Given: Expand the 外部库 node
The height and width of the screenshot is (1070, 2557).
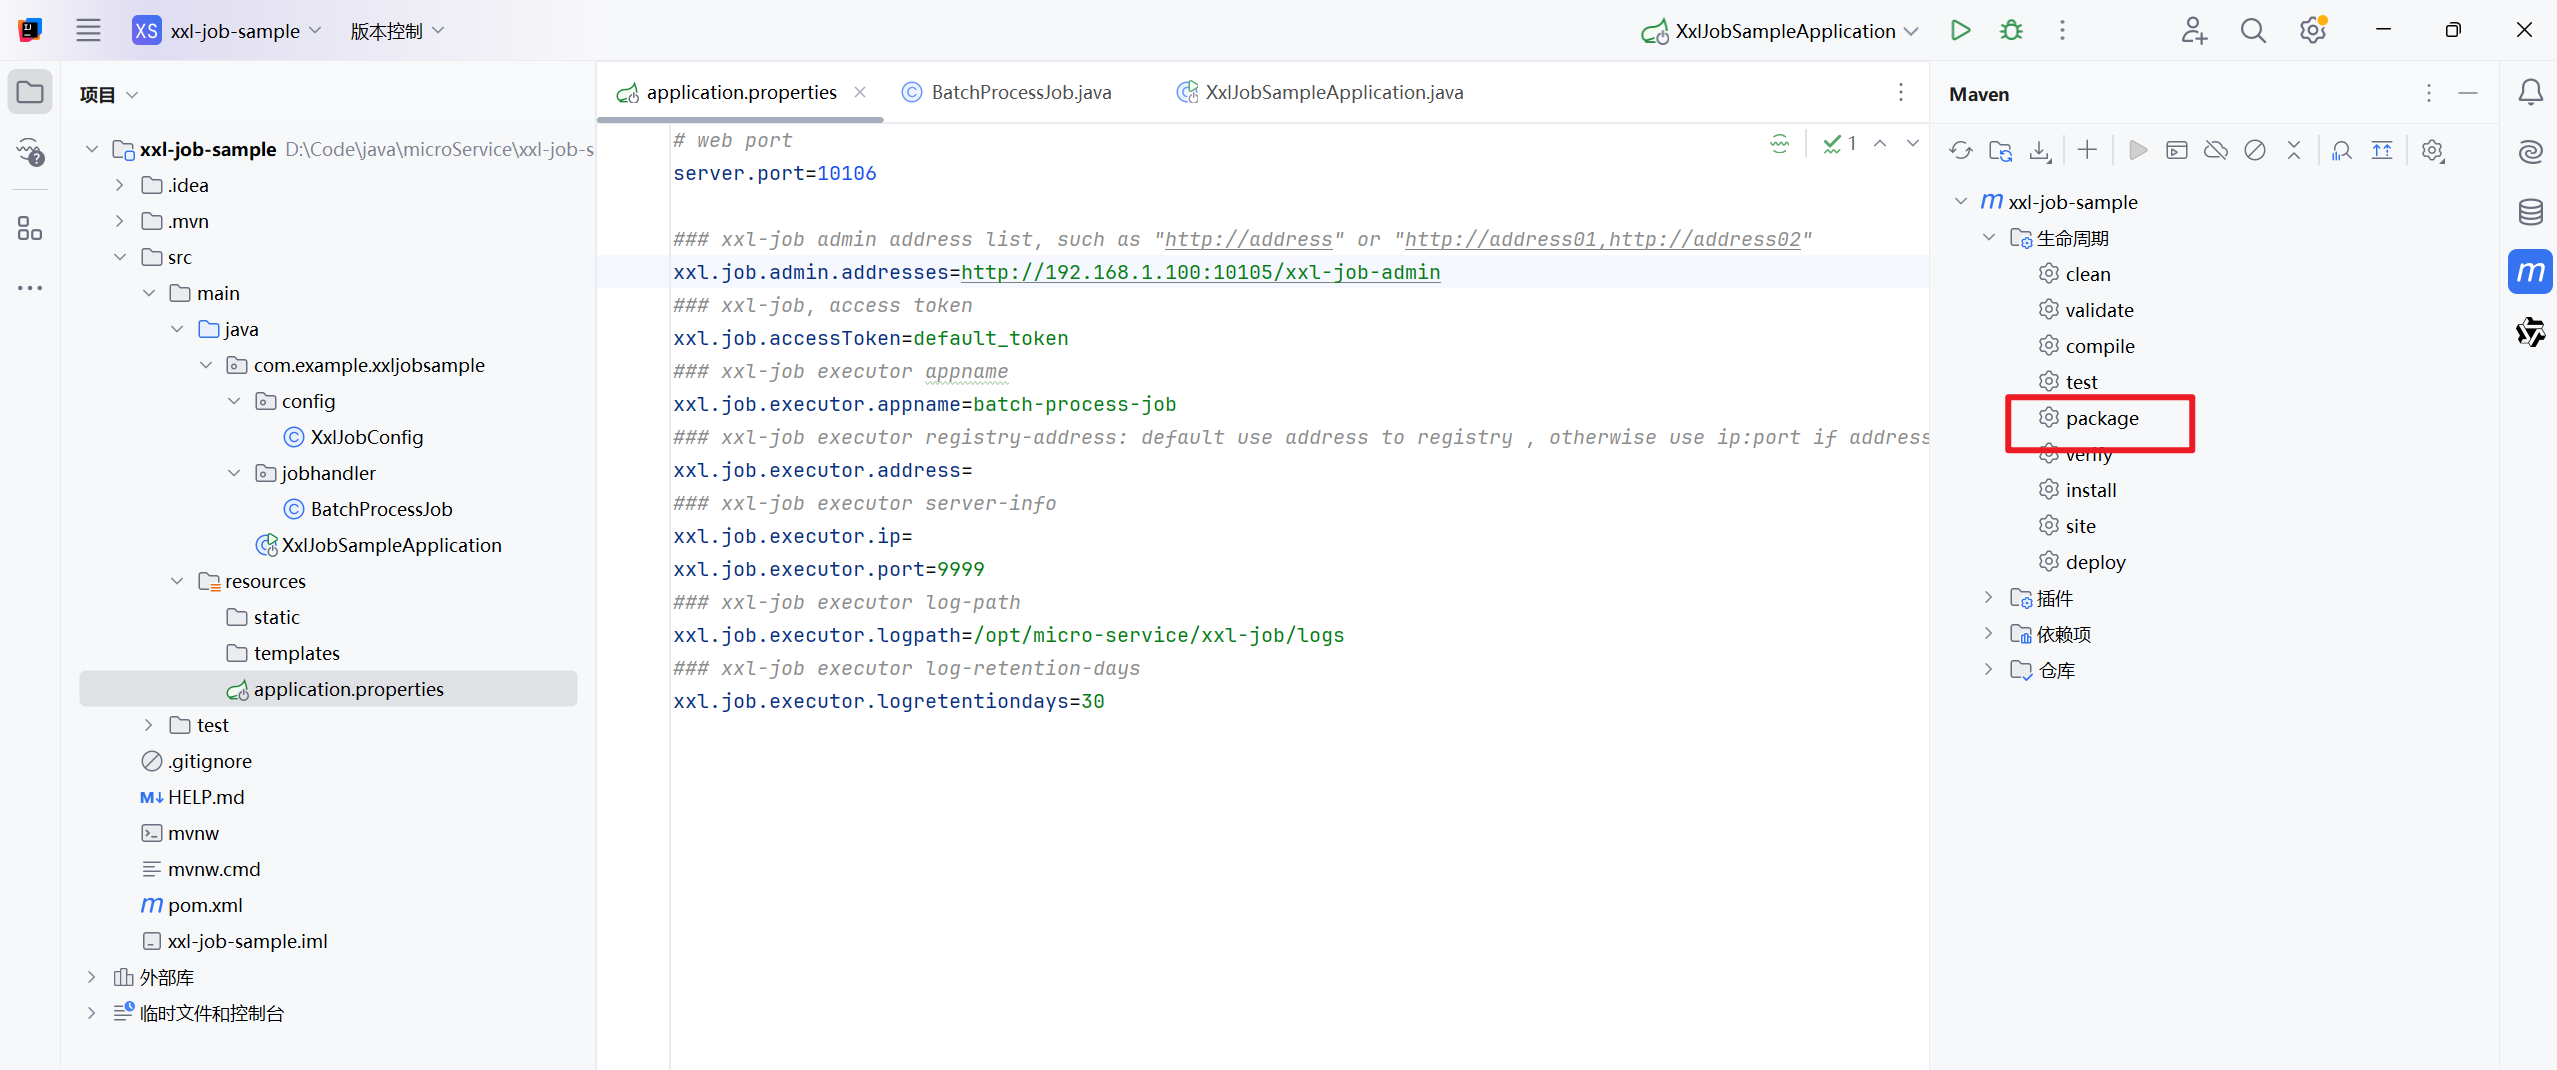Looking at the screenshot, I should click(91, 977).
